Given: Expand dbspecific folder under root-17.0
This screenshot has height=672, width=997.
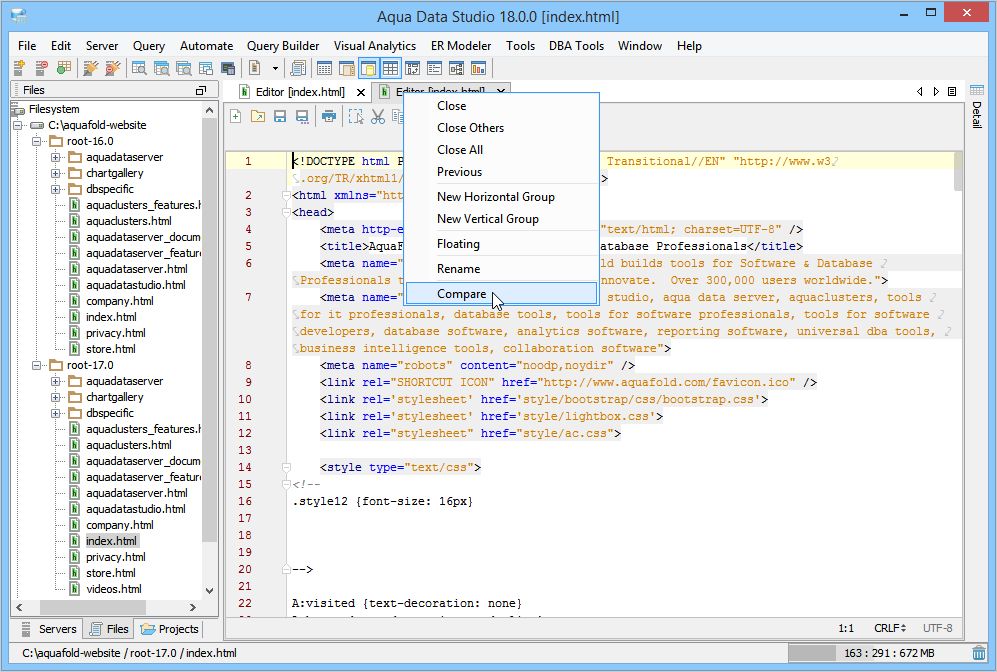Looking at the screenshot, I should [x=55, y=413].
